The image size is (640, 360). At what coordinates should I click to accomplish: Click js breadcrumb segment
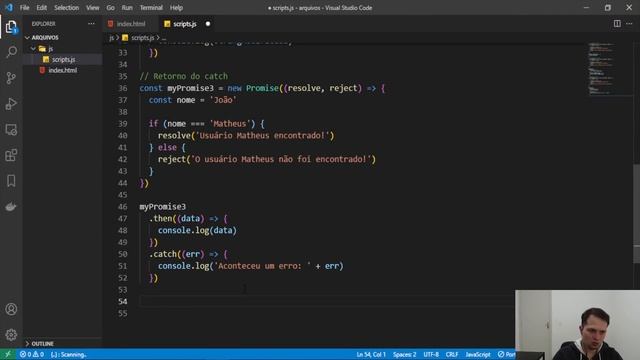click(x=111, y=38)
